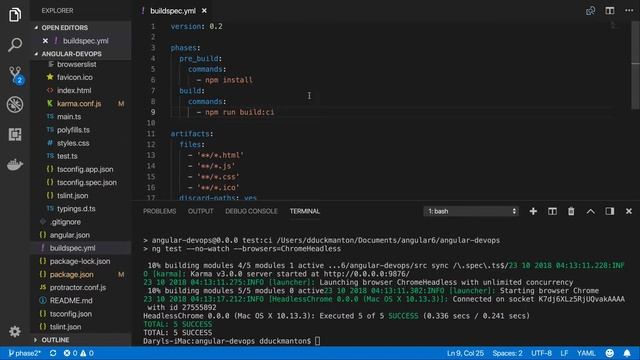
Task: Synchronize changes from the status bar
Action: pyautogui.click(x=53, y=353)
